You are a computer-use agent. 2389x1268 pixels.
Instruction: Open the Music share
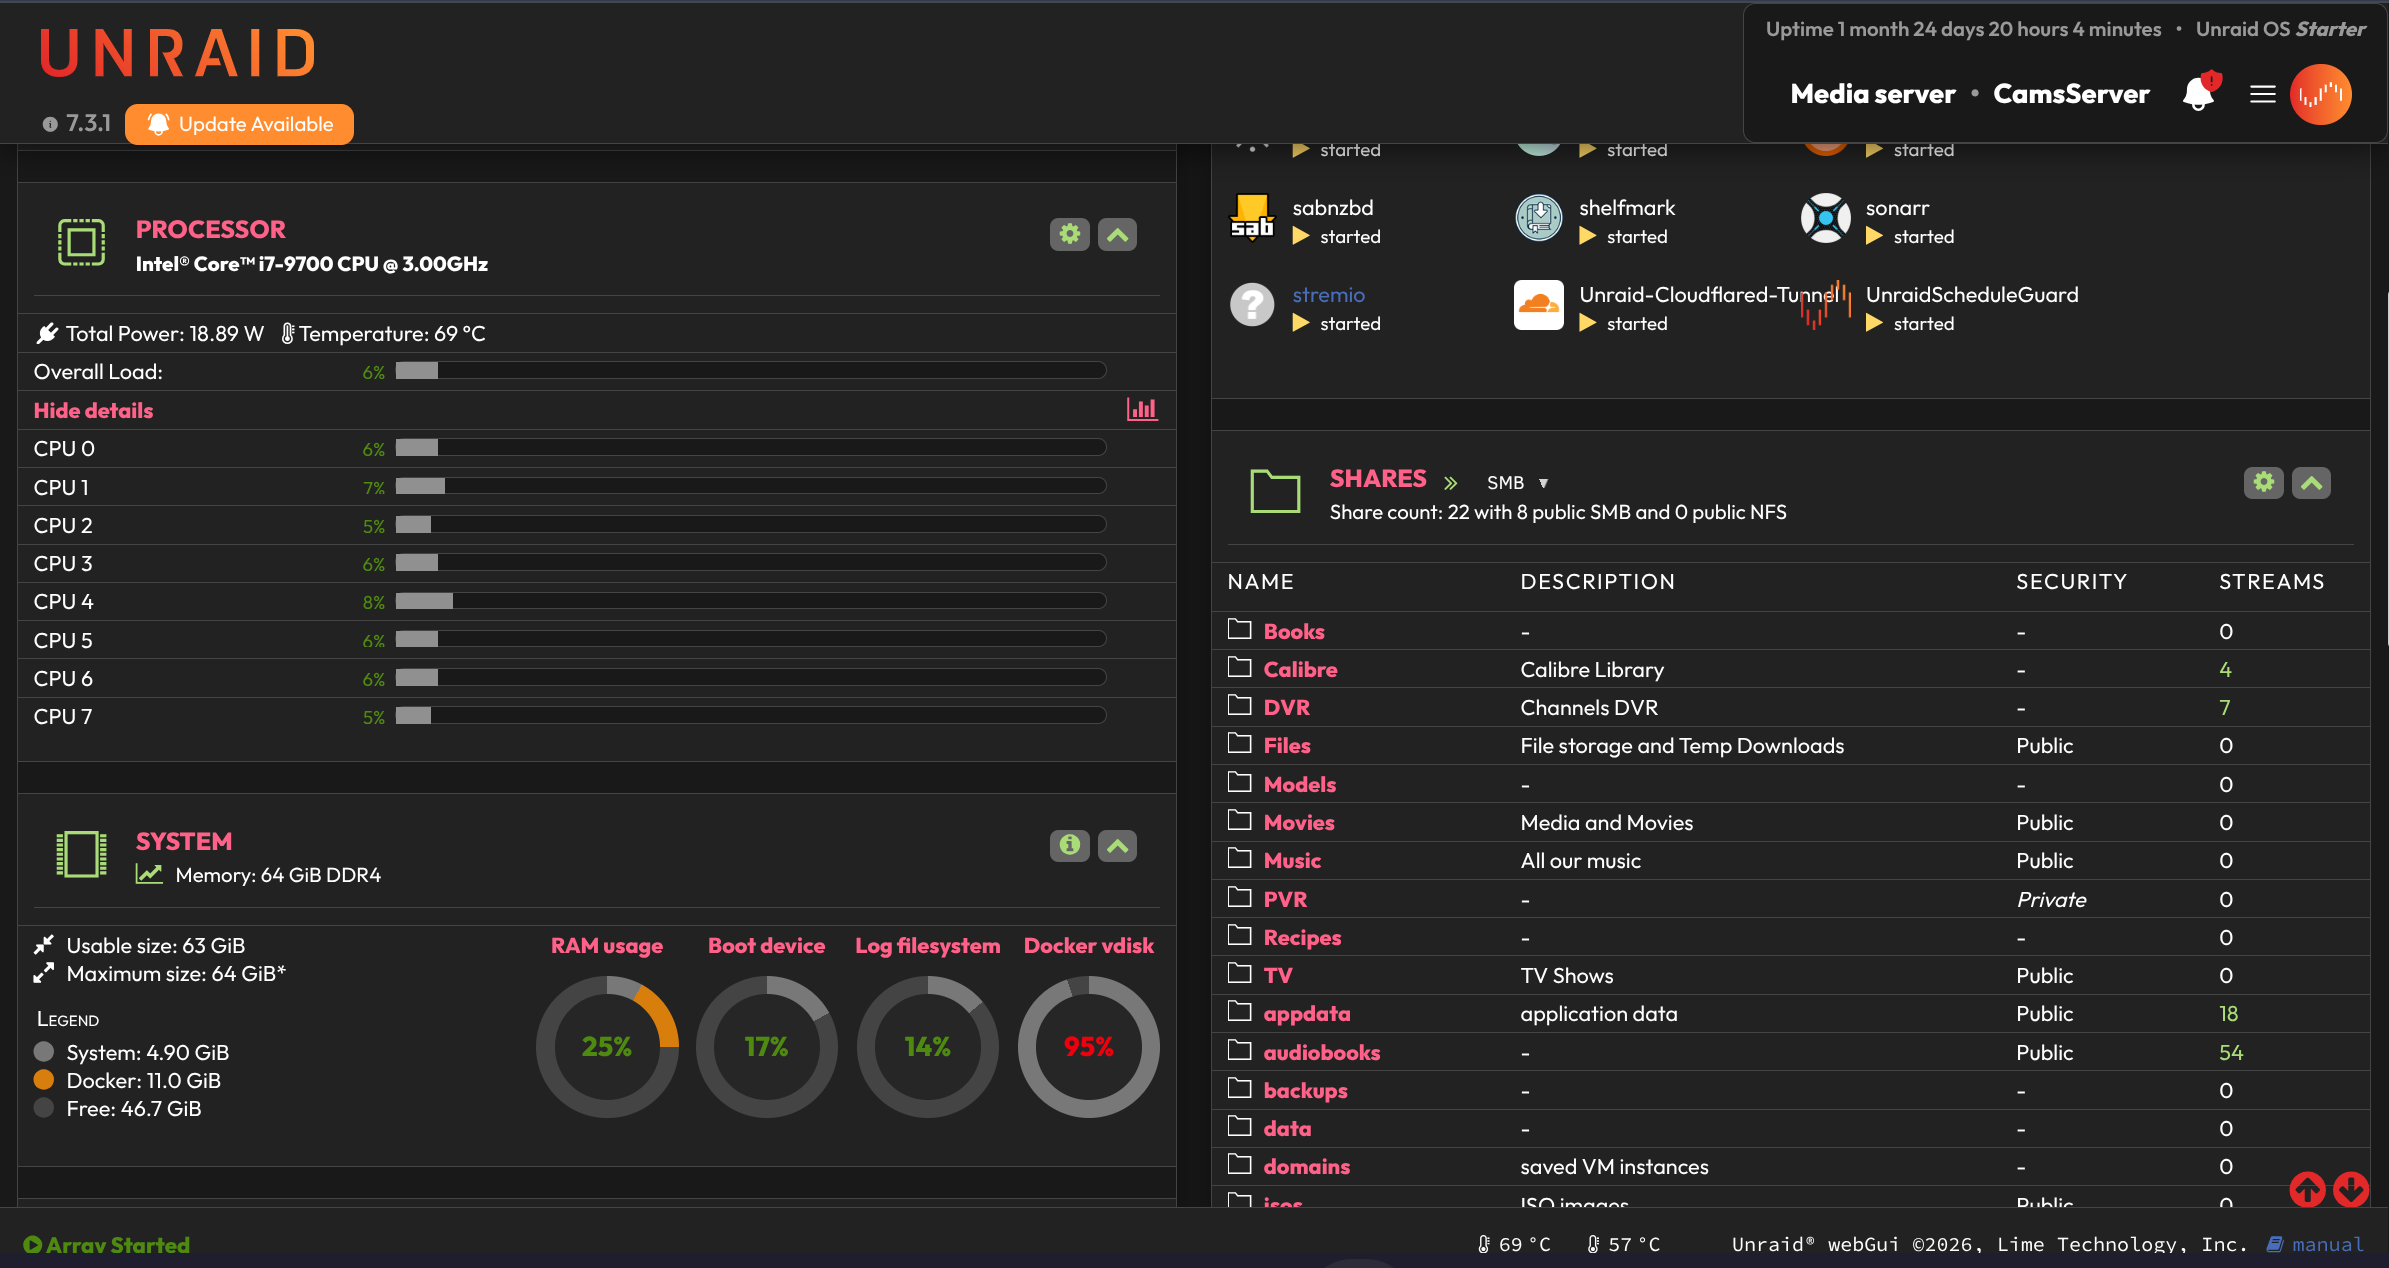click(1292, 861)
